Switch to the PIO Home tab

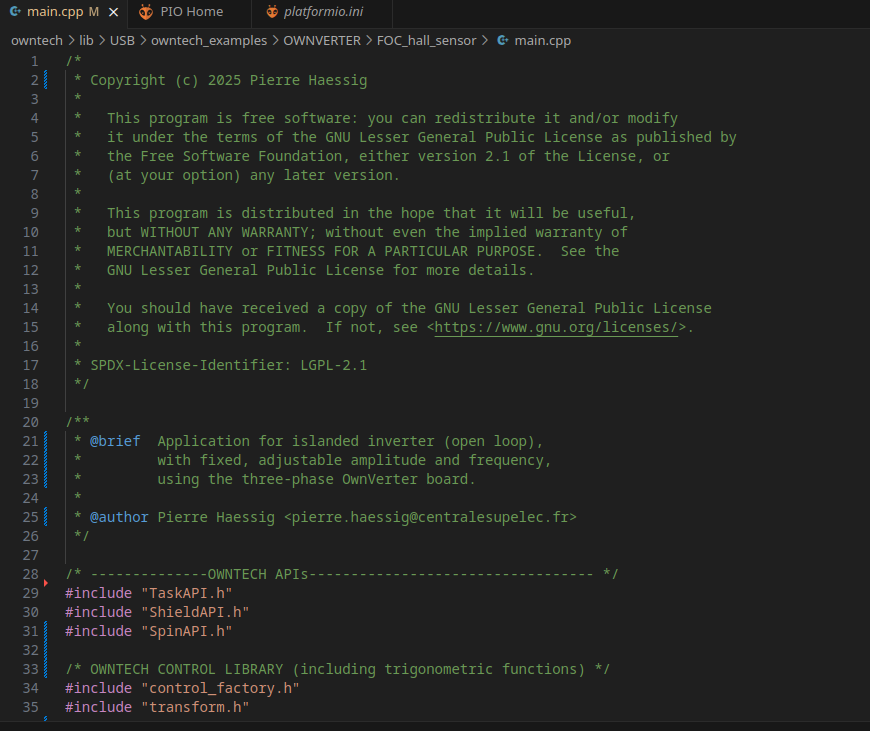(x=191, y=12)
